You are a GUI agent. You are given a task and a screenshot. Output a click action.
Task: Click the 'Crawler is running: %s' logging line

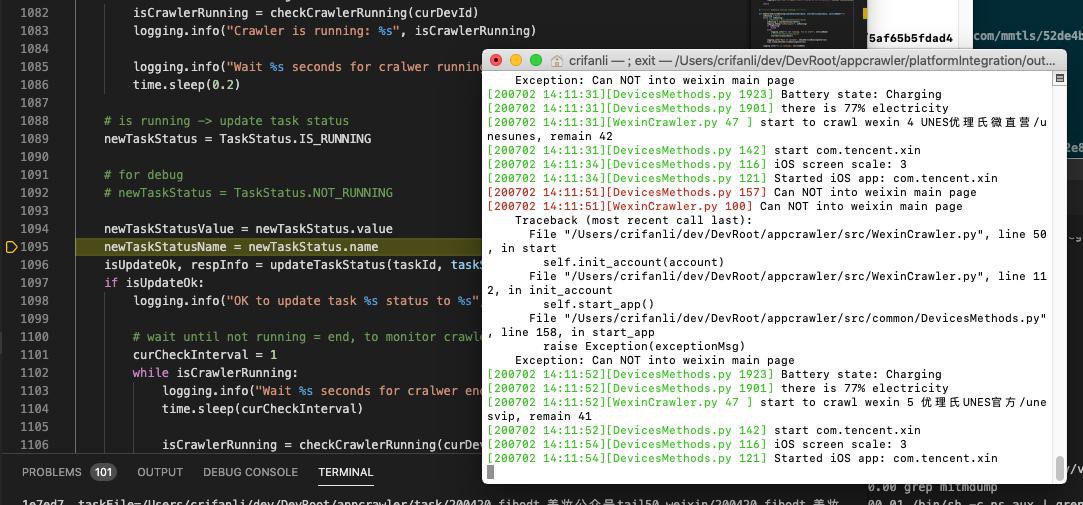pyautogui.click(x=334, y=30)
